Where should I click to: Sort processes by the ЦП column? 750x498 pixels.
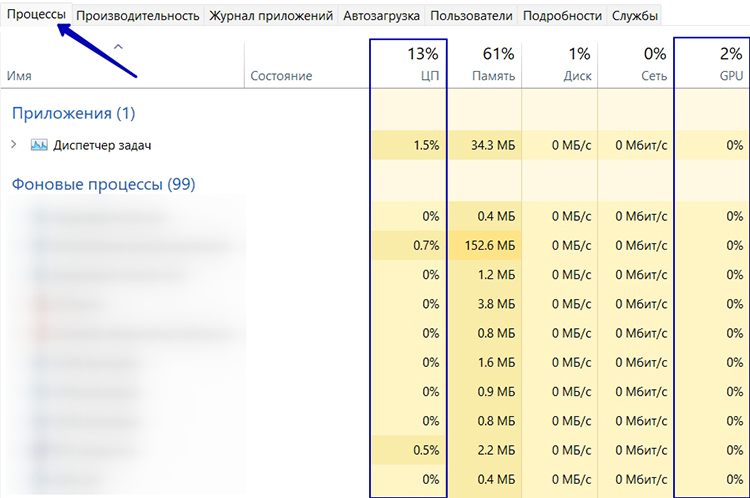[409, 64]
